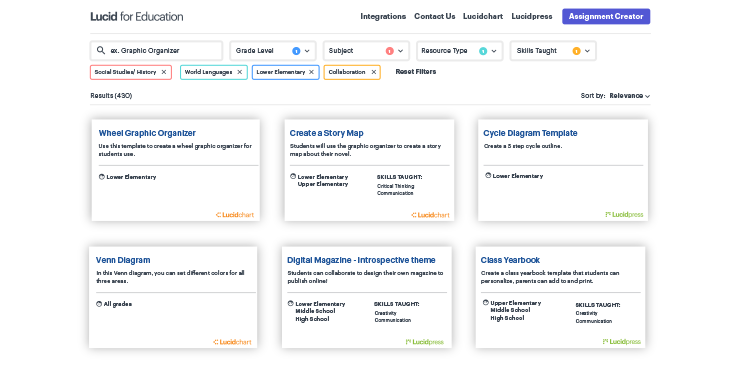This screenshot has width=740, height=388.
Task: Click grade icon on Digital Magazine card
Action: pos(291,304)
